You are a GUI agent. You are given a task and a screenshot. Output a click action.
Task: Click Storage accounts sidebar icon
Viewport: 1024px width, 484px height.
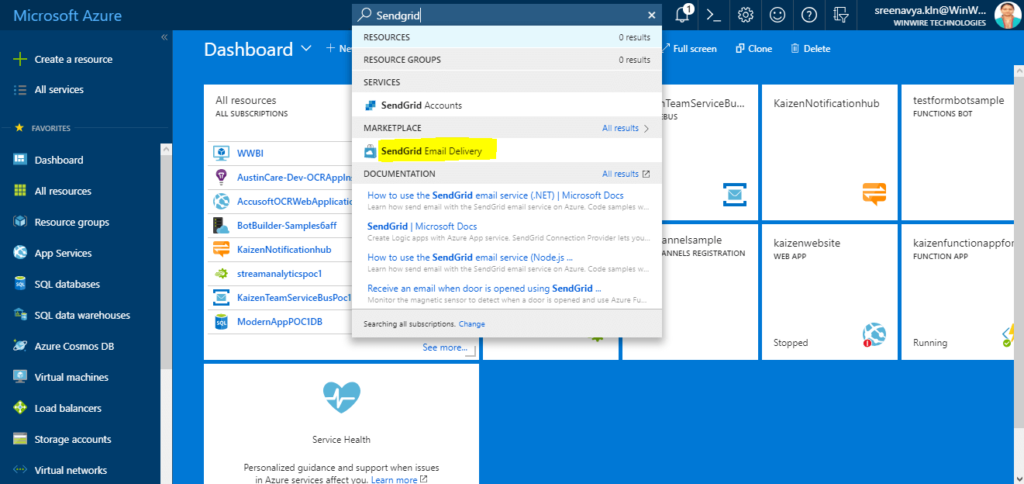(x=20, y=440)
